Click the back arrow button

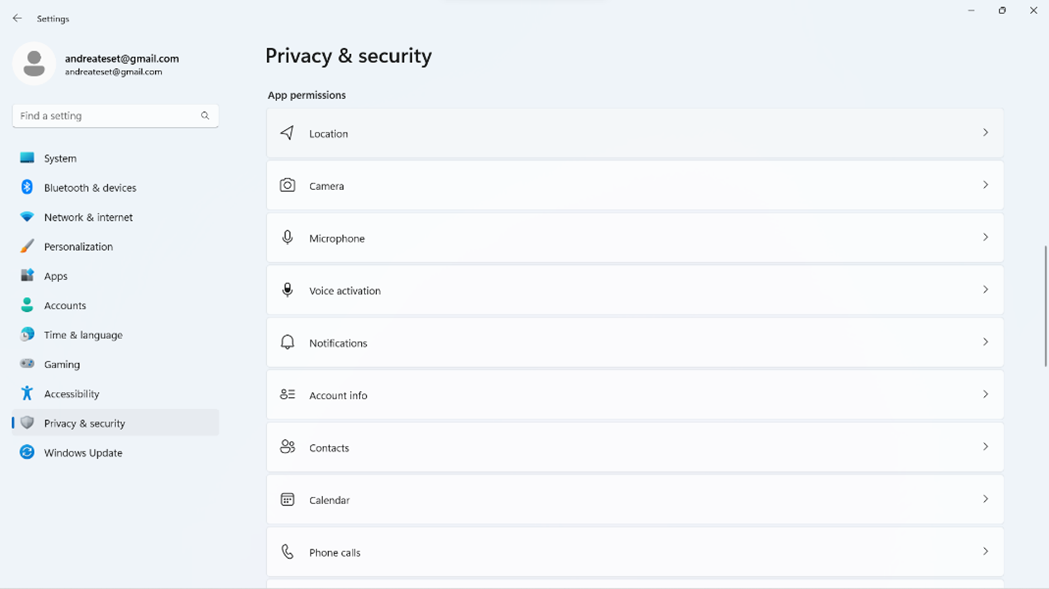pyautogui.click(x=17, y=18)
